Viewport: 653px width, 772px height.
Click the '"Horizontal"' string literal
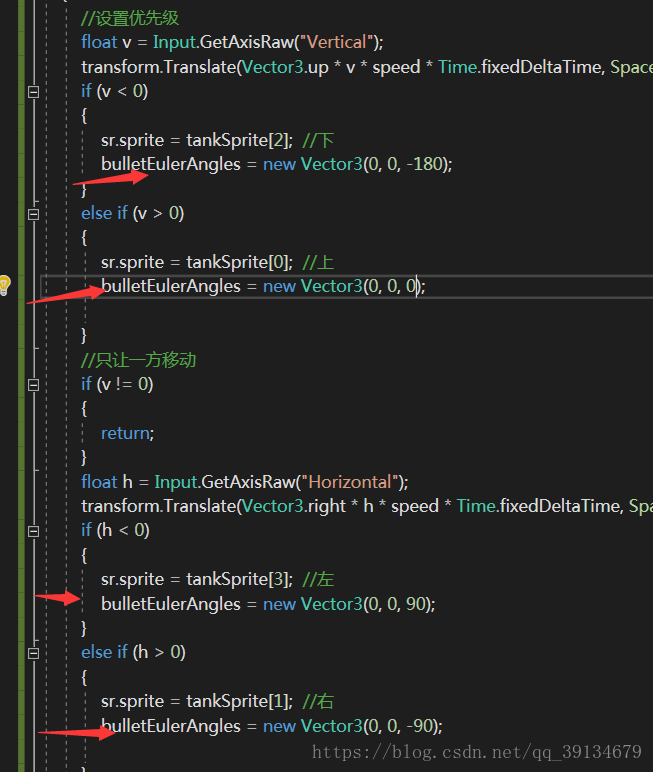[350, 482]
